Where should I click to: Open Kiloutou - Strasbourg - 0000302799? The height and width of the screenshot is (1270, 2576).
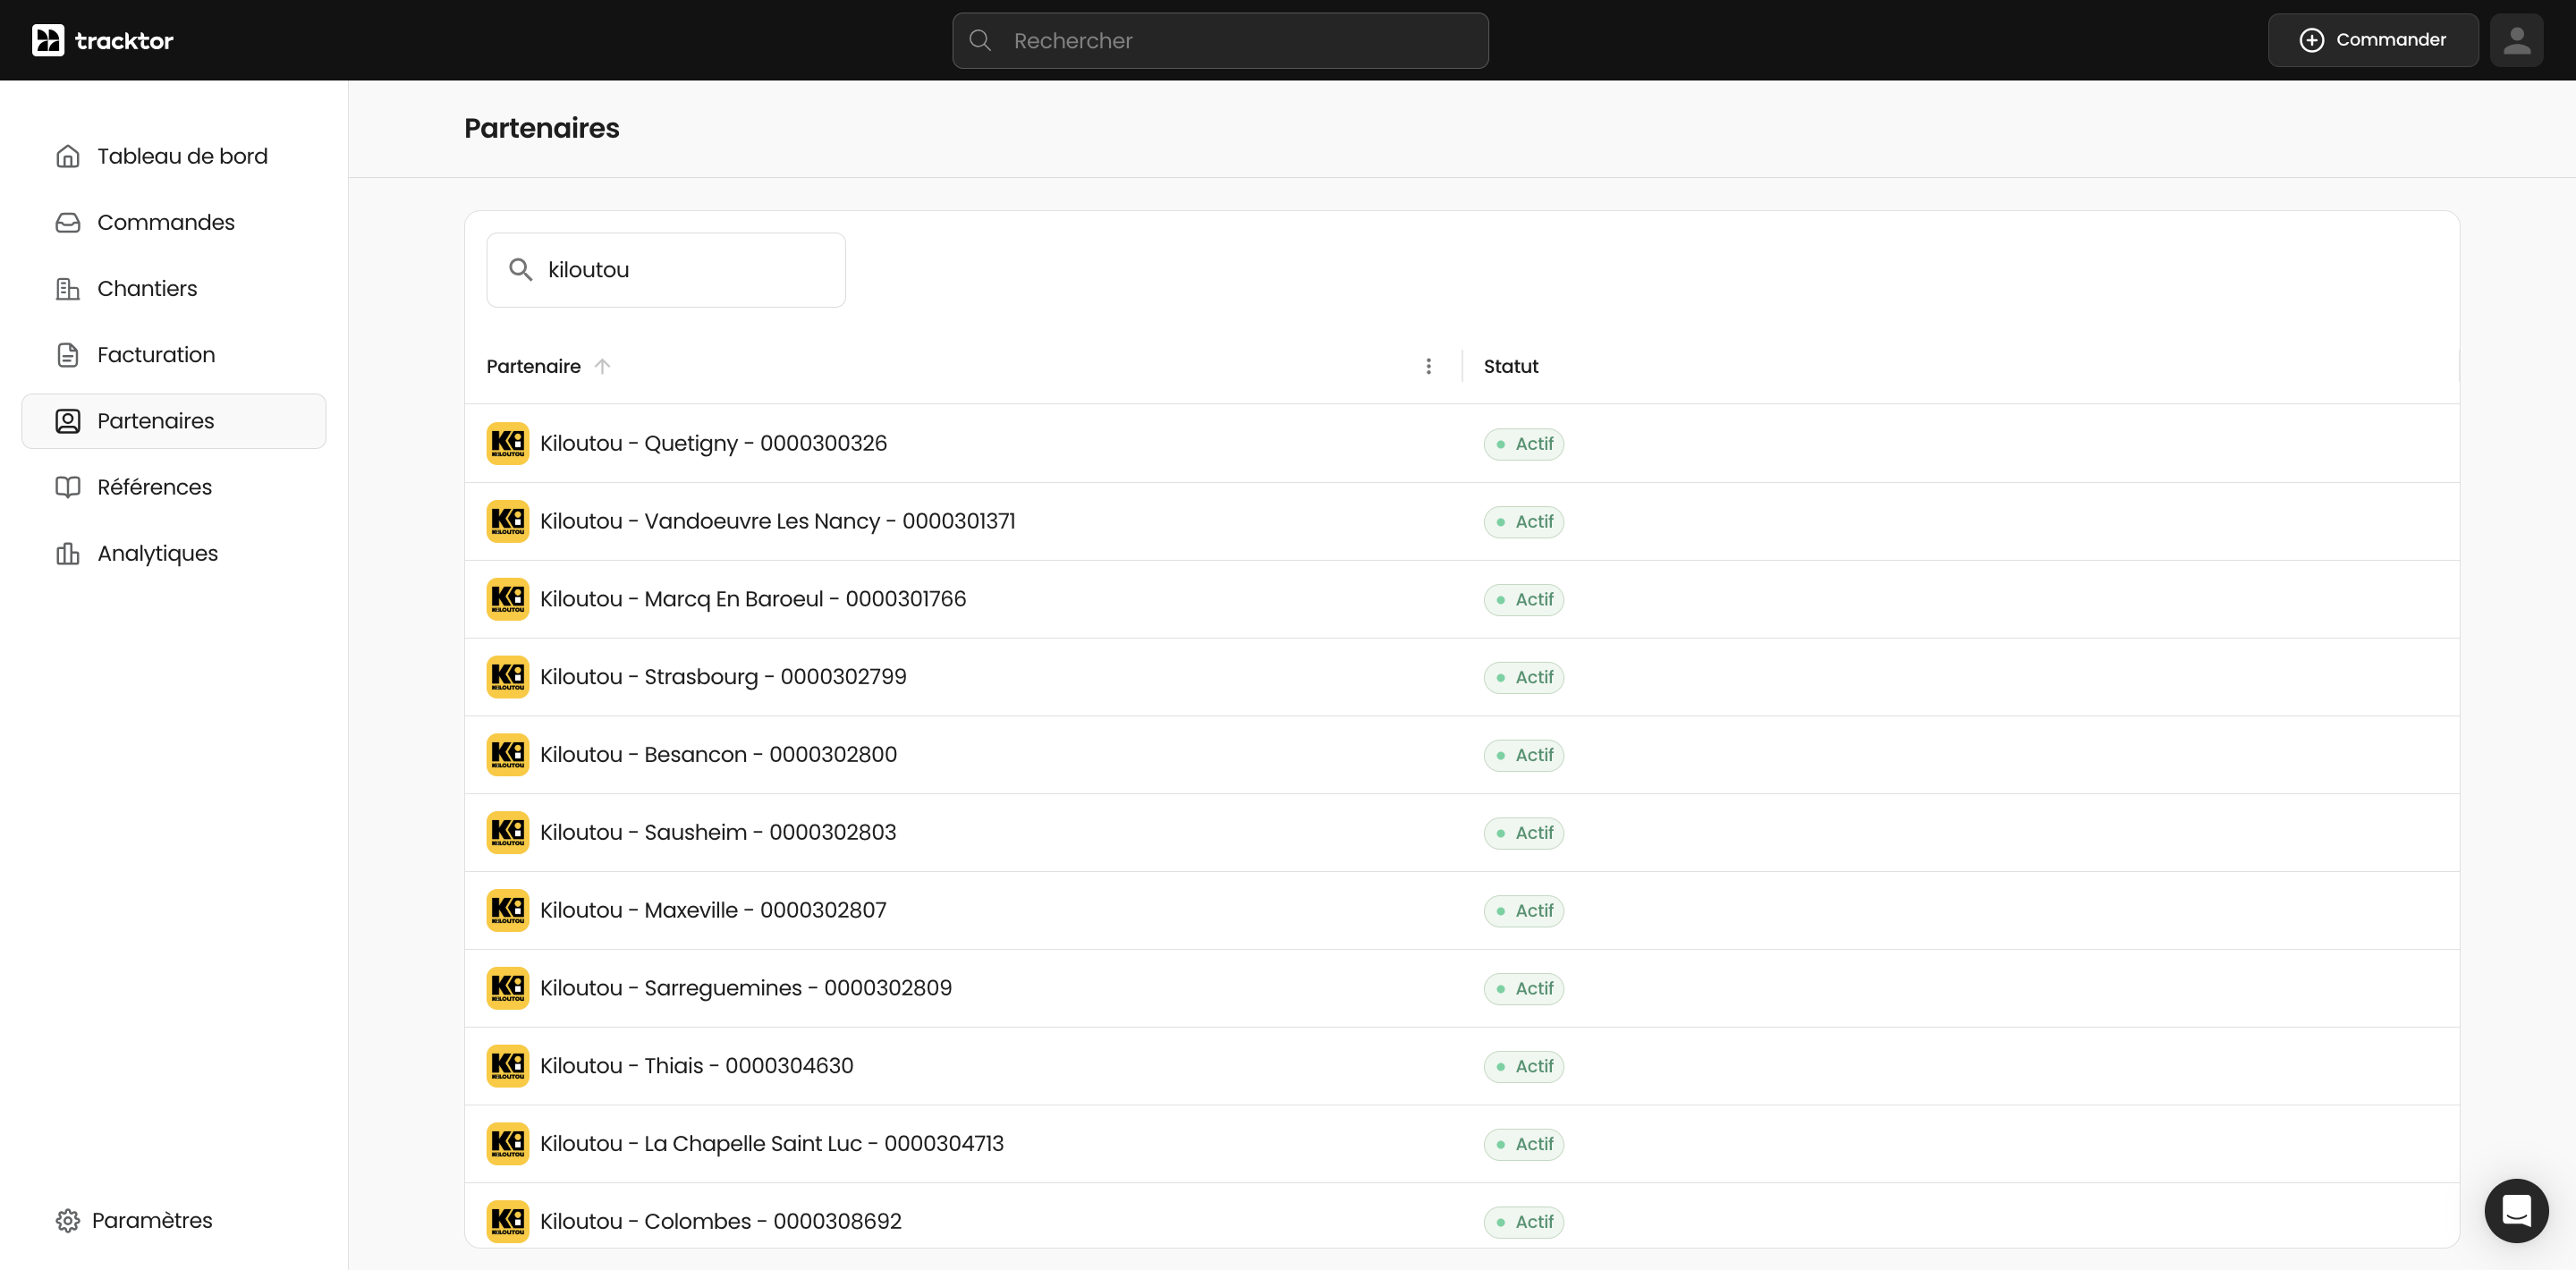(723, 677)
